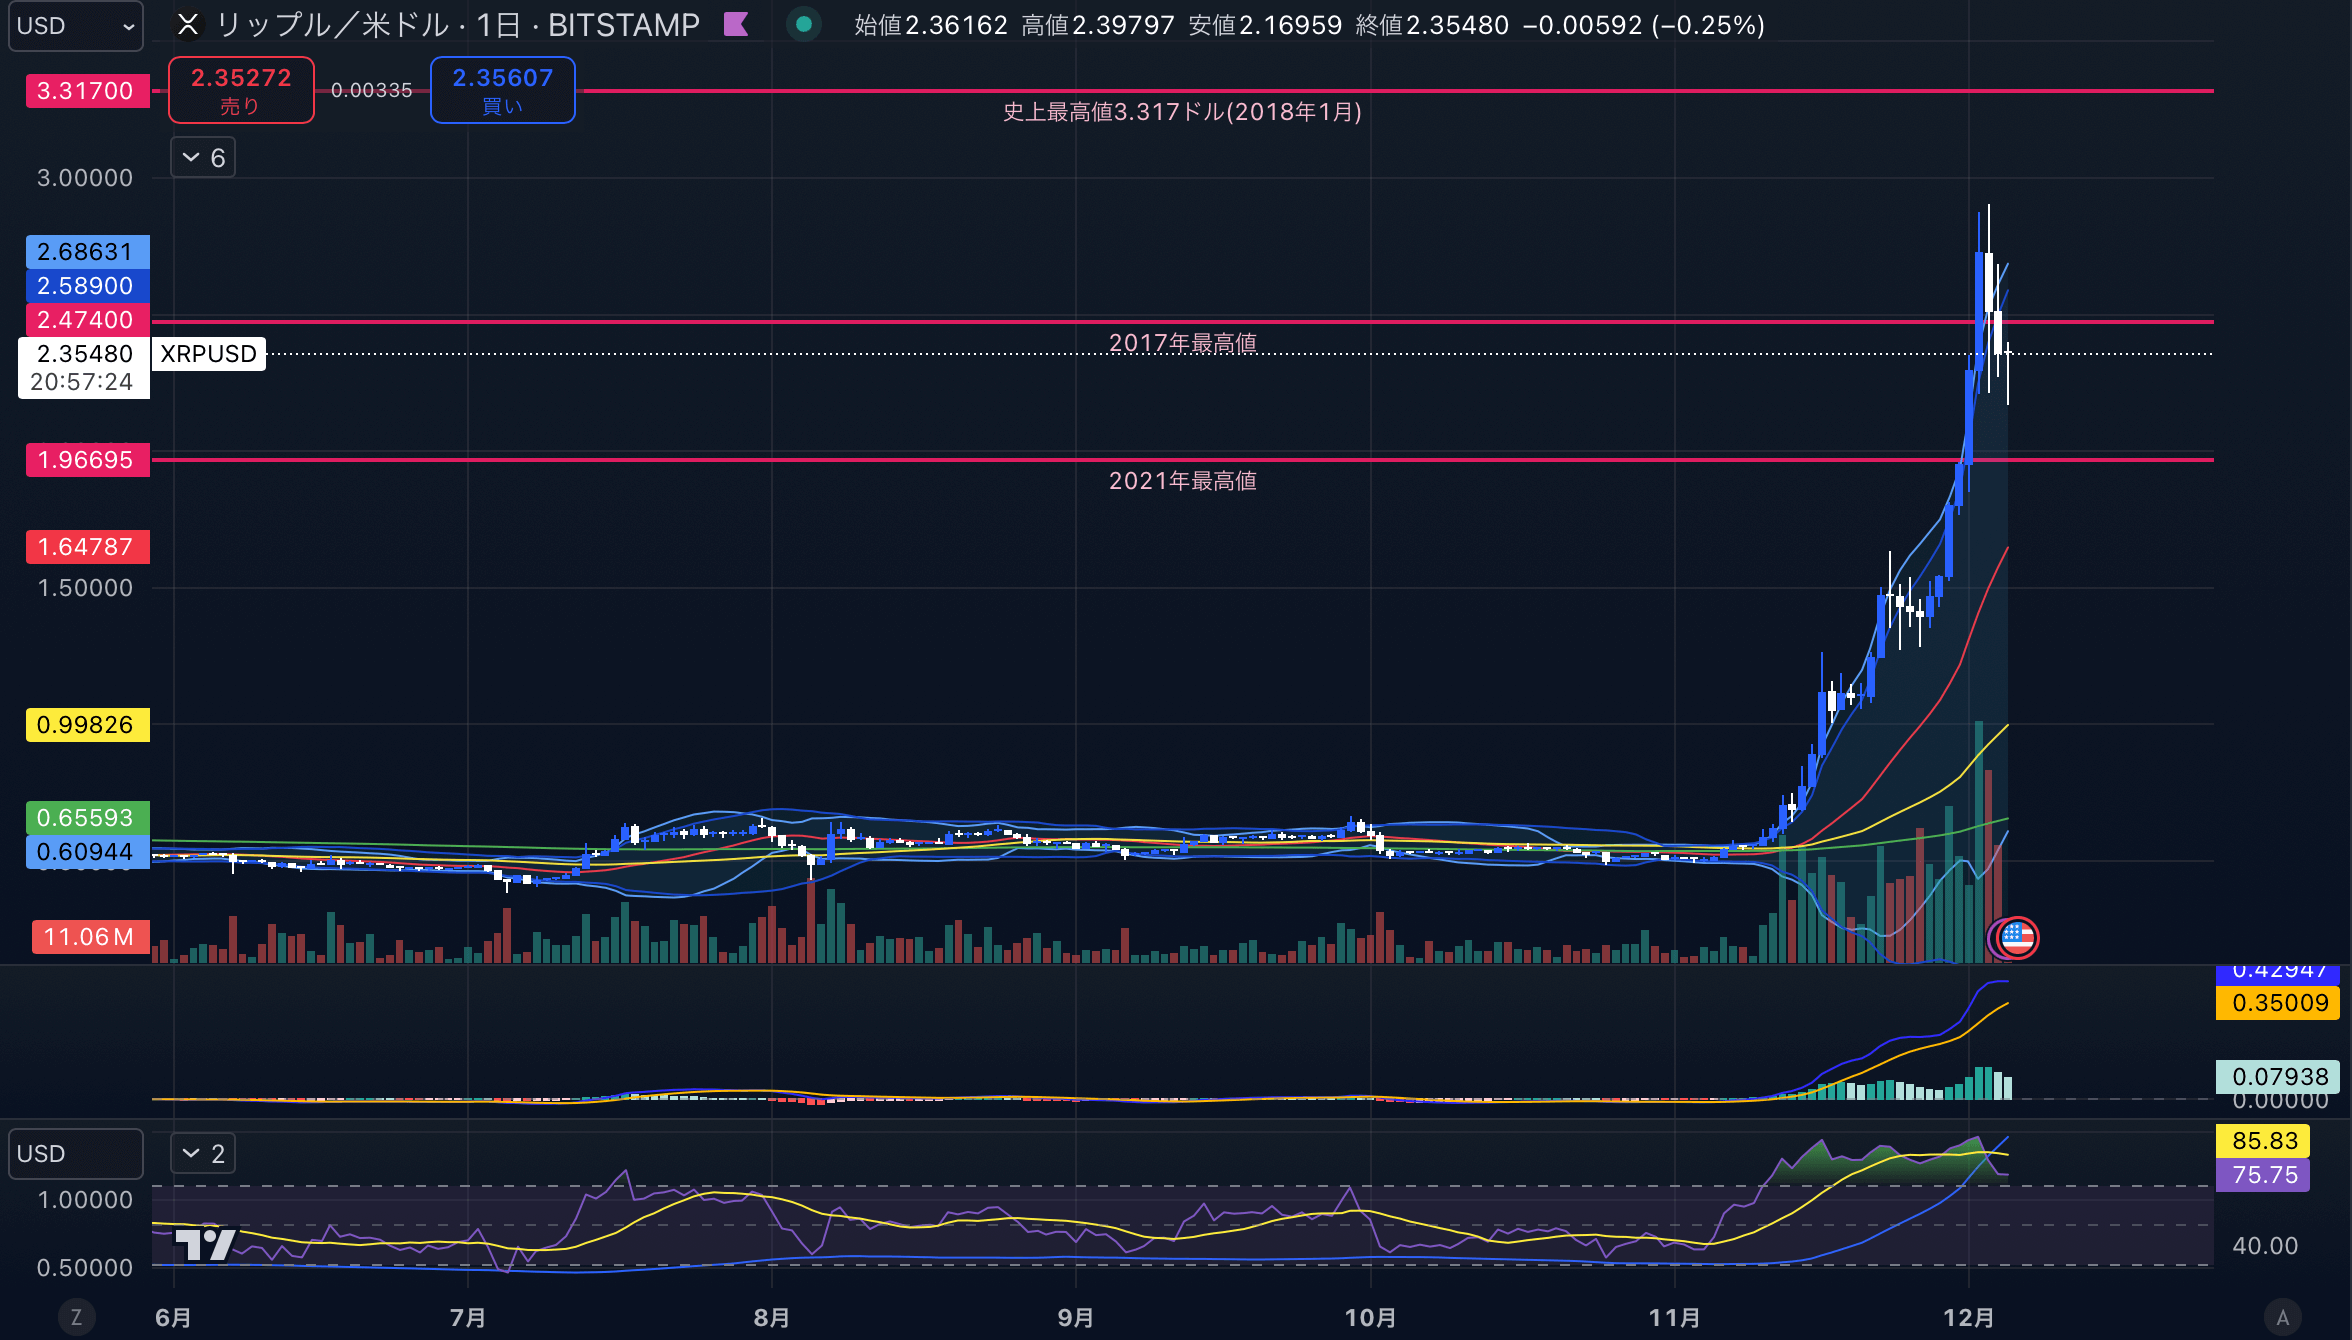The height and width of the screenshot is (1340, 2352).
Task: Click the Z timezone button
Action: pos(76,1317)
